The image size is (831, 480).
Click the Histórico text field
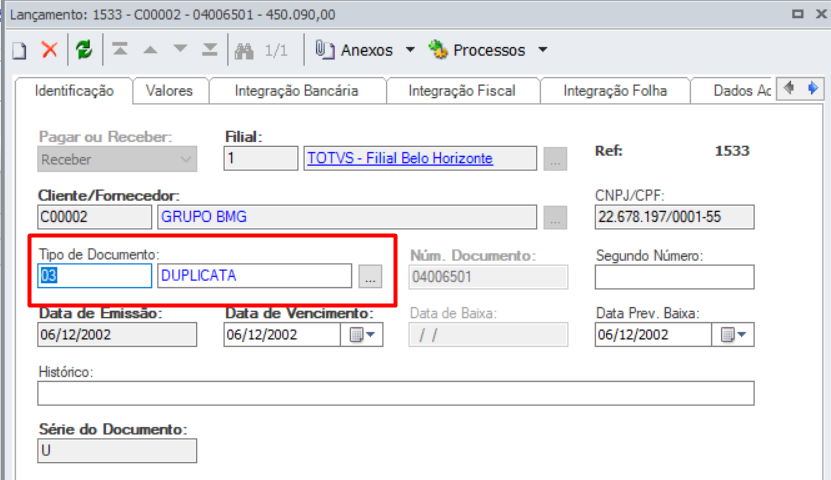396,393
